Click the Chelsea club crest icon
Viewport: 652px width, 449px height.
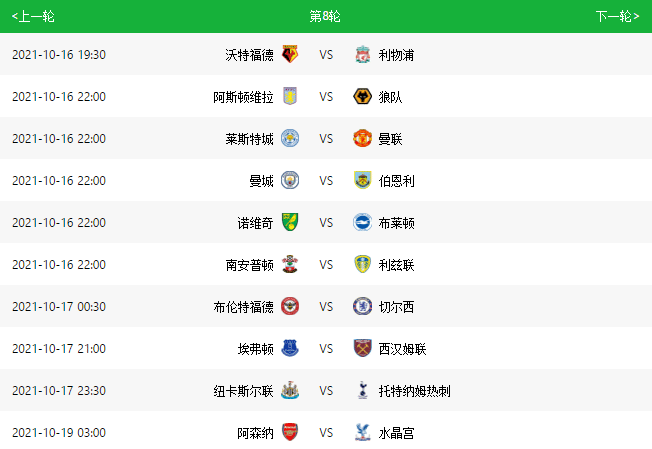tap(362, 307)
